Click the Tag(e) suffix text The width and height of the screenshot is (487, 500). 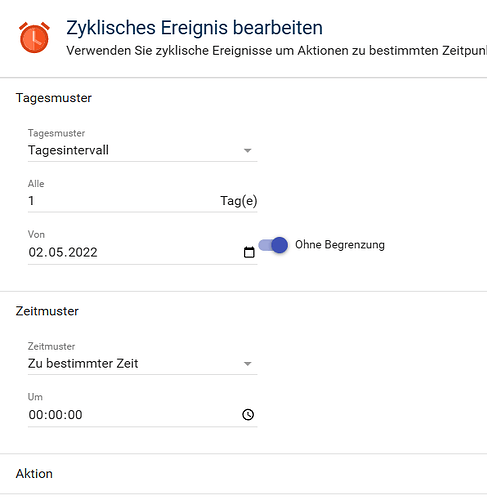point(239,201)
